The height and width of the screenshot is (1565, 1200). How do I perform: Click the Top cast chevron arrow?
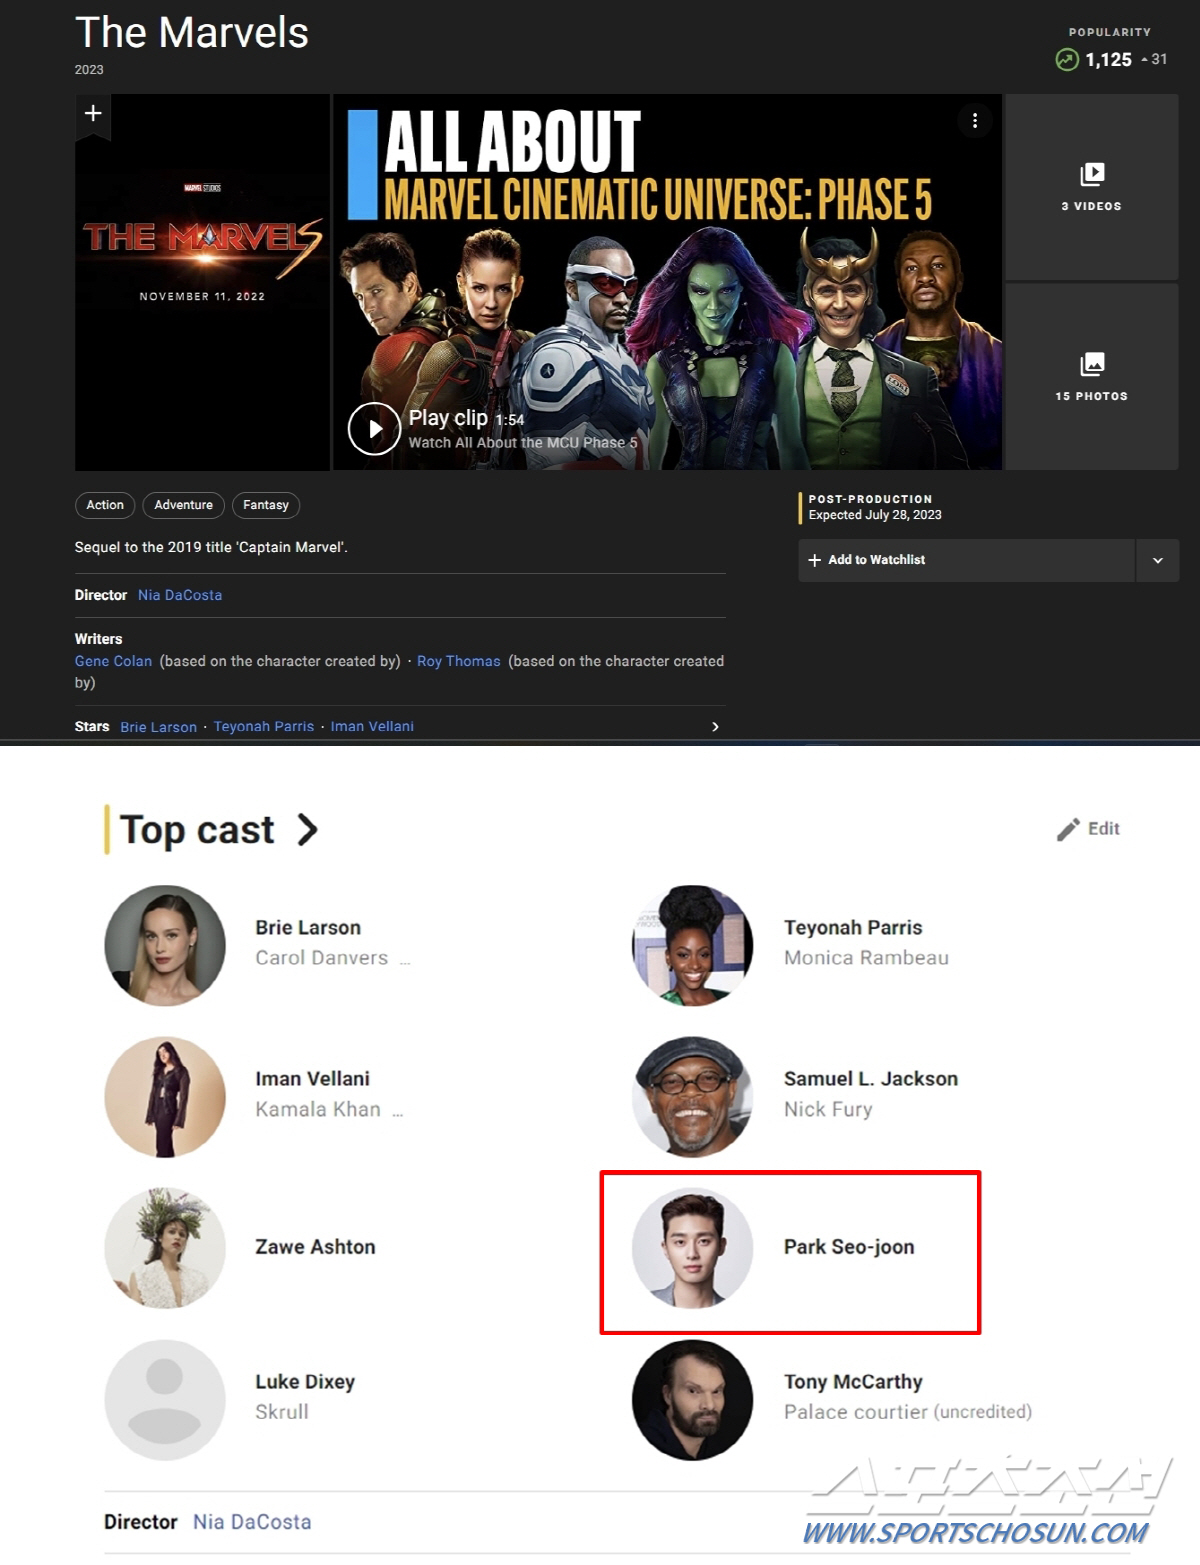(x=307, y=829)
